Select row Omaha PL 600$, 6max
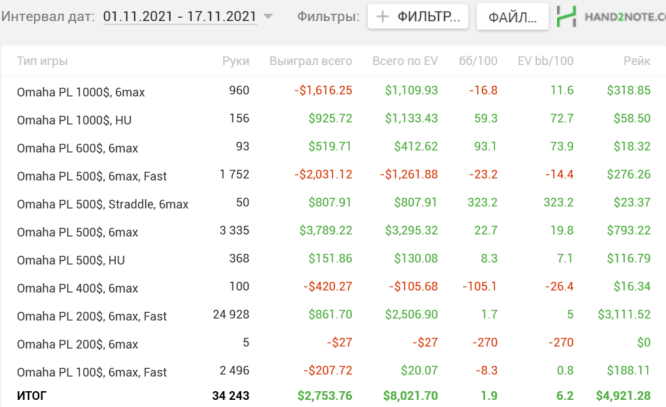The image size is (666, 407). point(333,147)
